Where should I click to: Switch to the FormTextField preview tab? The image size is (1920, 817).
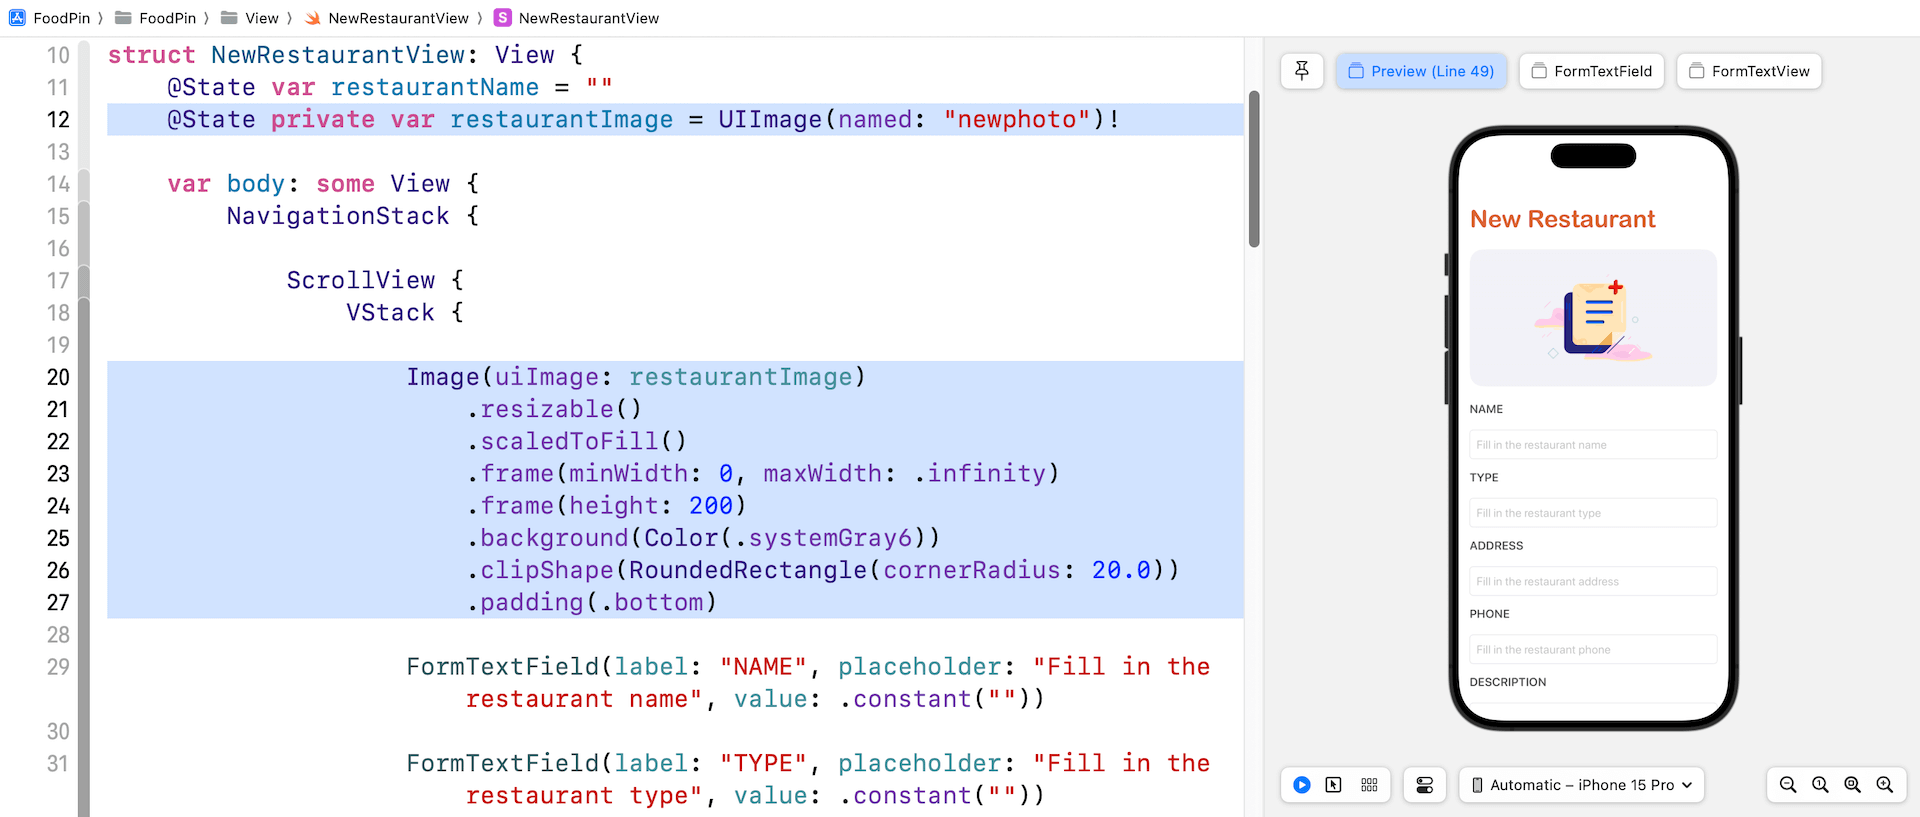(1591, 71)
